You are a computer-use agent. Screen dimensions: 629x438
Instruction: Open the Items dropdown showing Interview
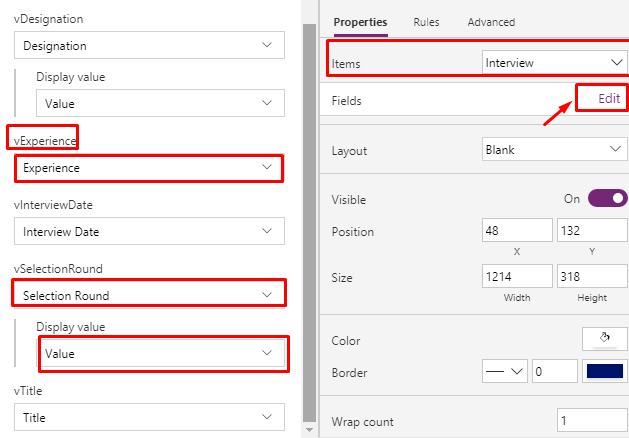pyautogui.click(x=555, y=63)
